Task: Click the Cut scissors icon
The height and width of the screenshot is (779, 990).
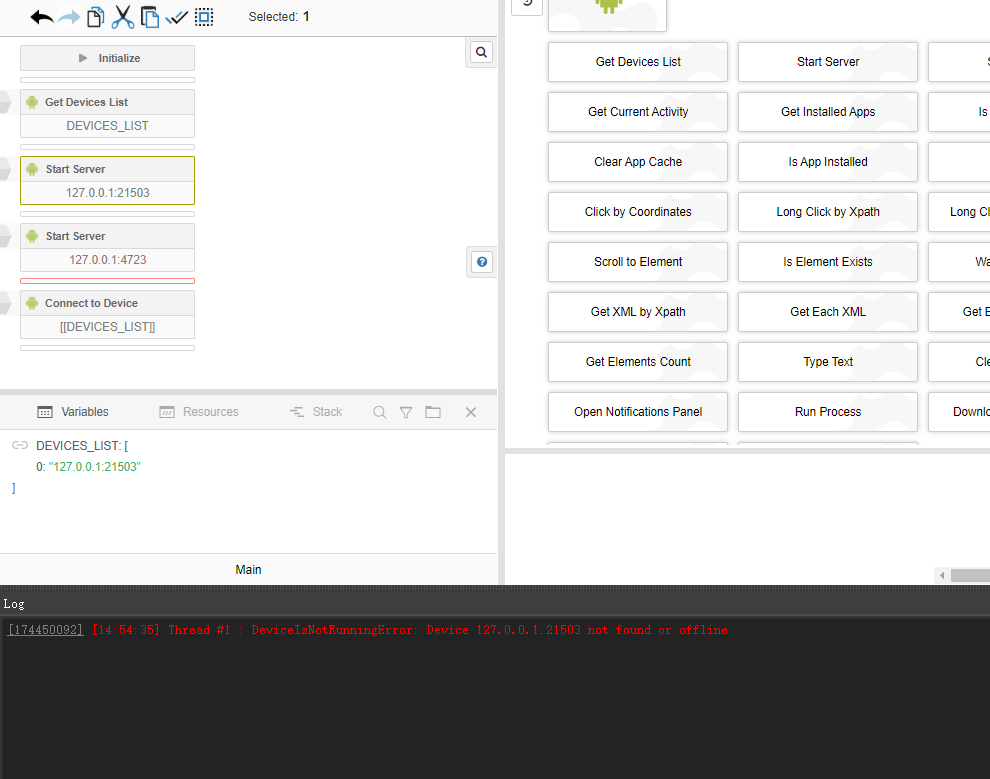Action: pos(123,17)
